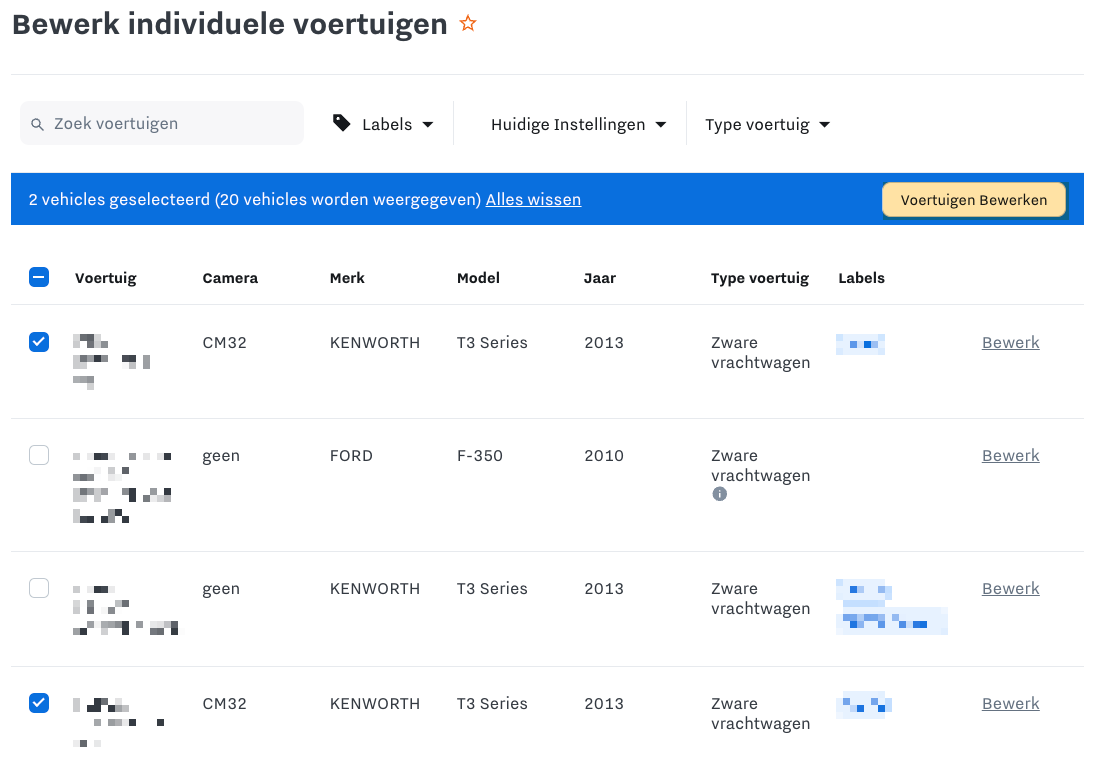1095x771 pixels.
Task: Uncheck the first KENWORTH CM32 row checkbox
Action: coord(39,343)
